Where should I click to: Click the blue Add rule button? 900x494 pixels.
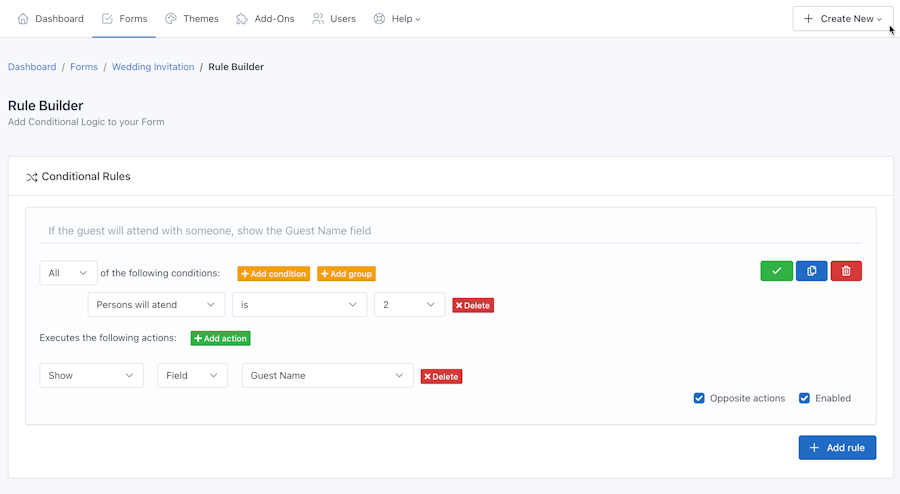837,448
